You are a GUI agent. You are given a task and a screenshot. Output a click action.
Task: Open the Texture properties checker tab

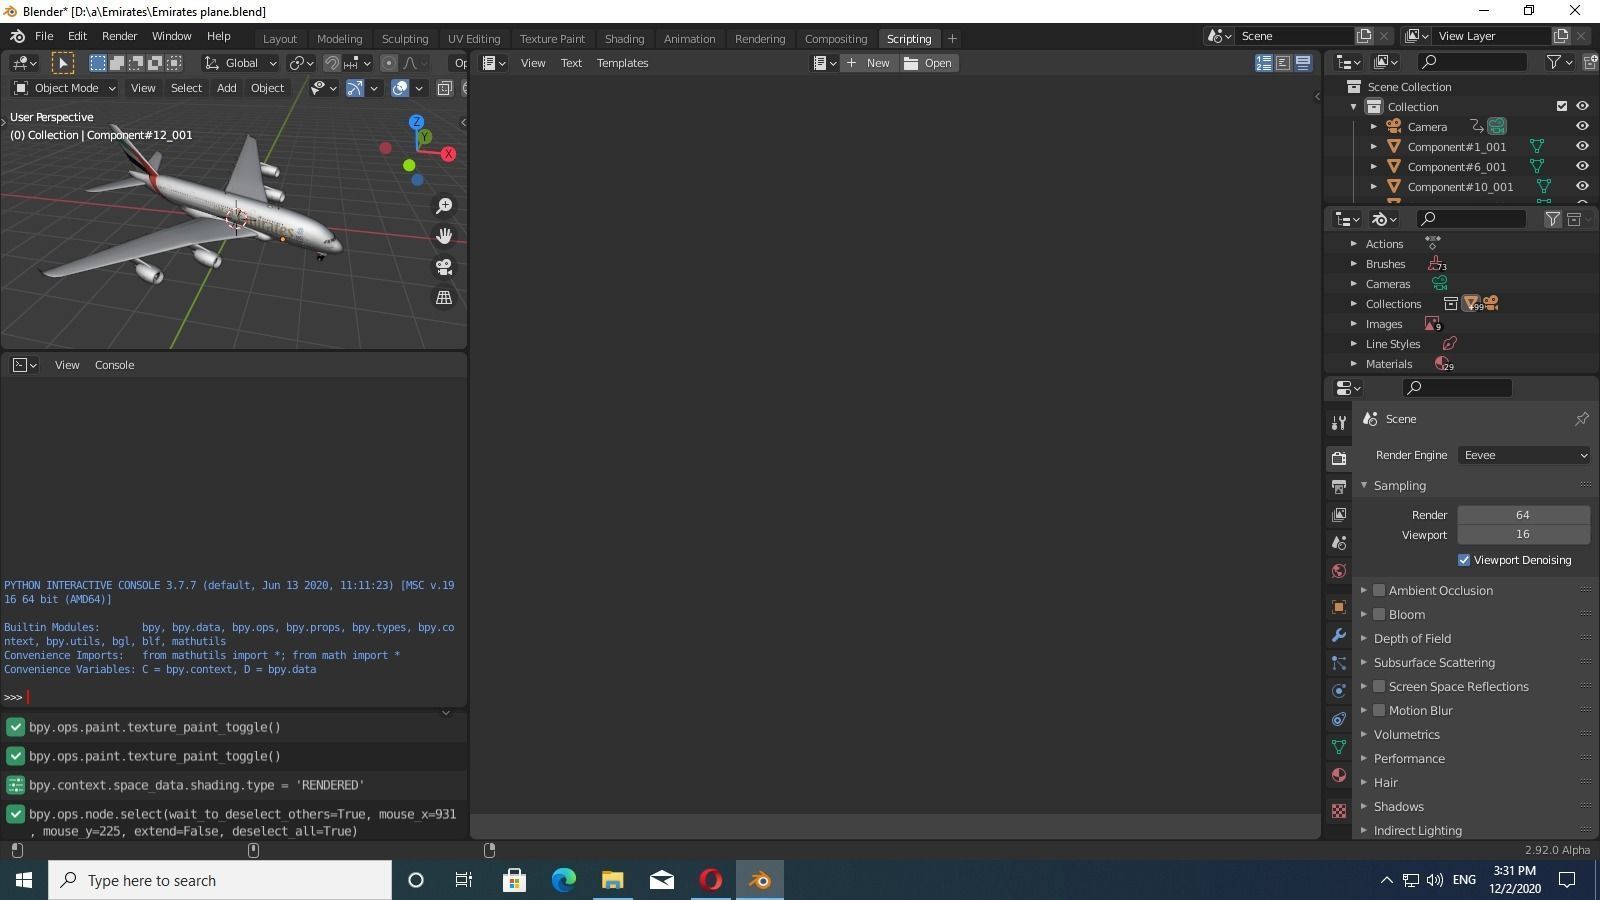click(1339, 811)
